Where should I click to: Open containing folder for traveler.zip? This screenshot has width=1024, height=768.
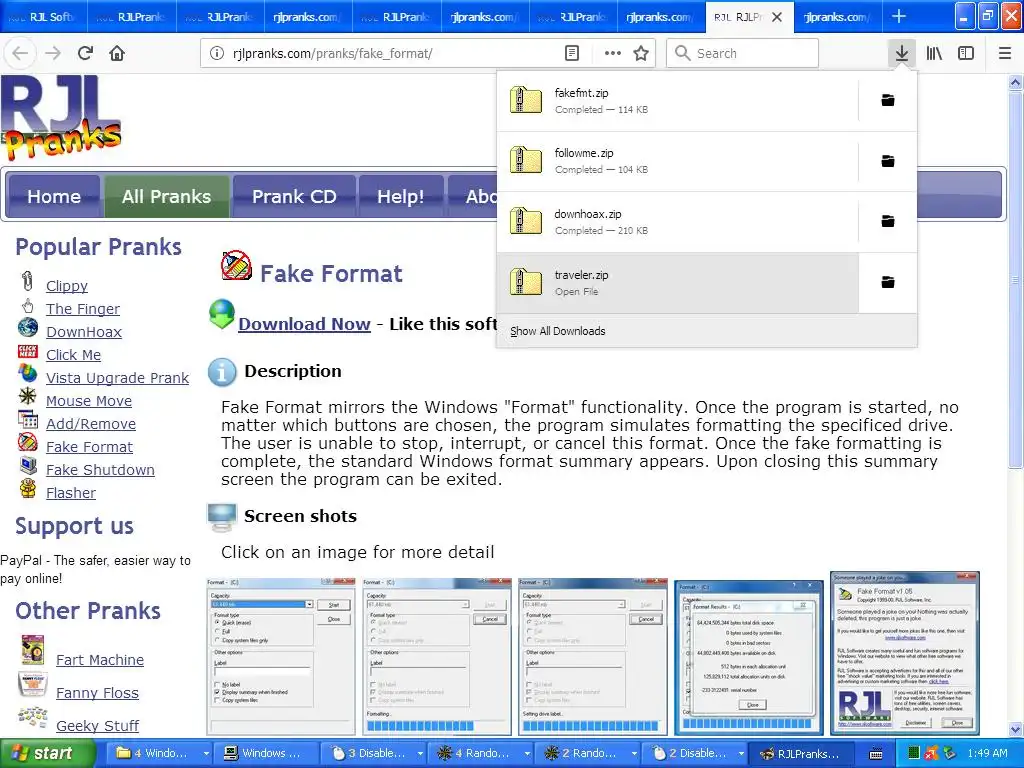[x=888, y=282]
